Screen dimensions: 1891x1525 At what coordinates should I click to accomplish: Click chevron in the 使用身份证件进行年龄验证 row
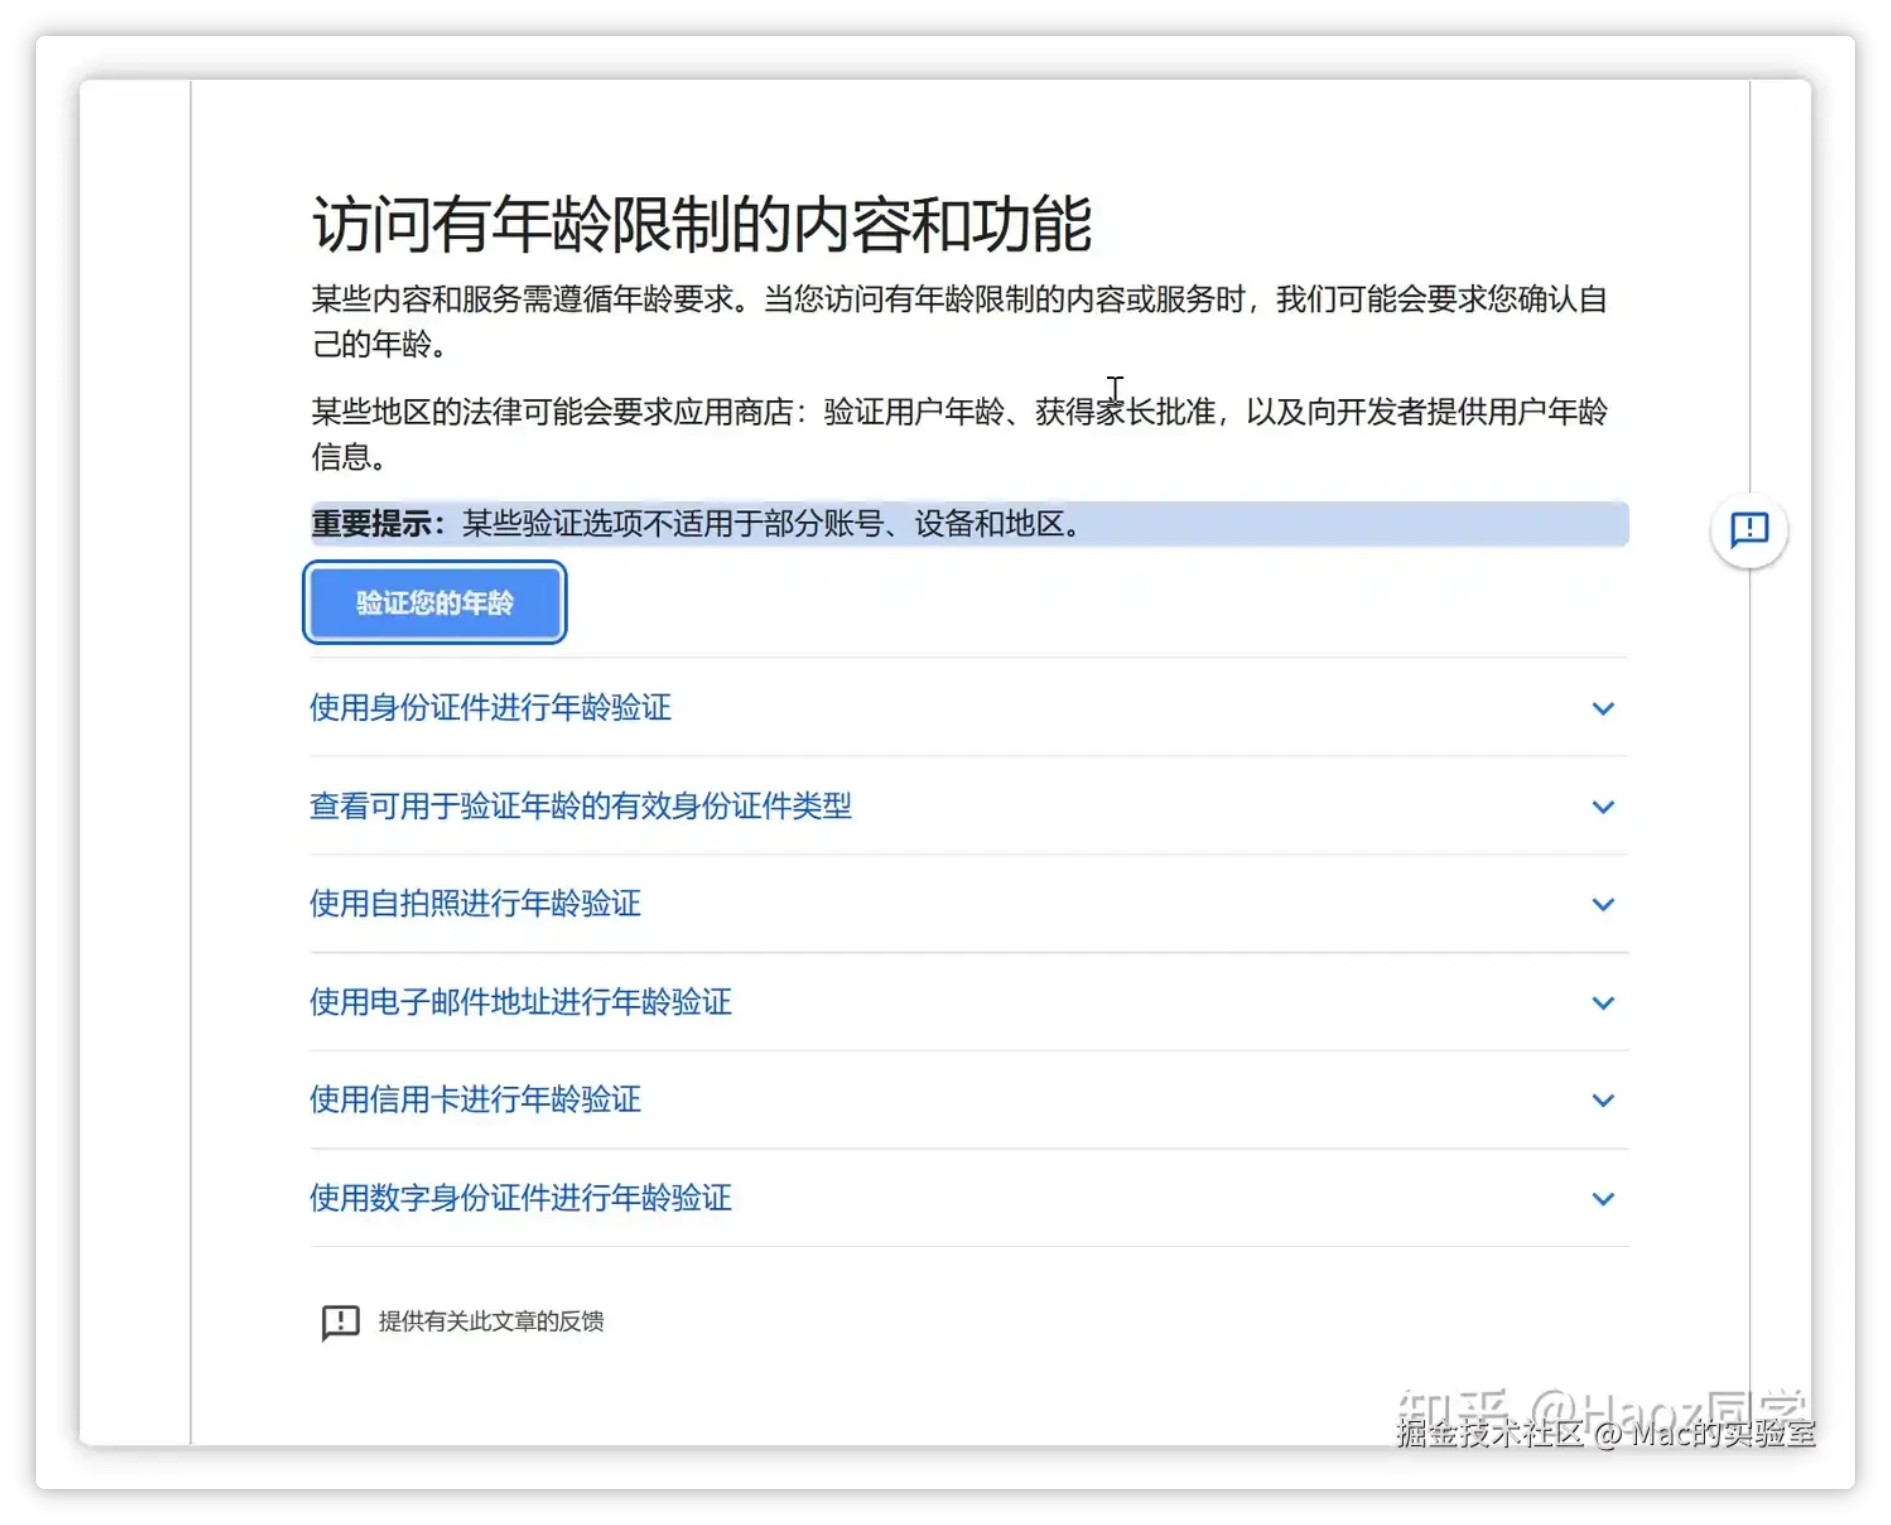[1603, 709]
